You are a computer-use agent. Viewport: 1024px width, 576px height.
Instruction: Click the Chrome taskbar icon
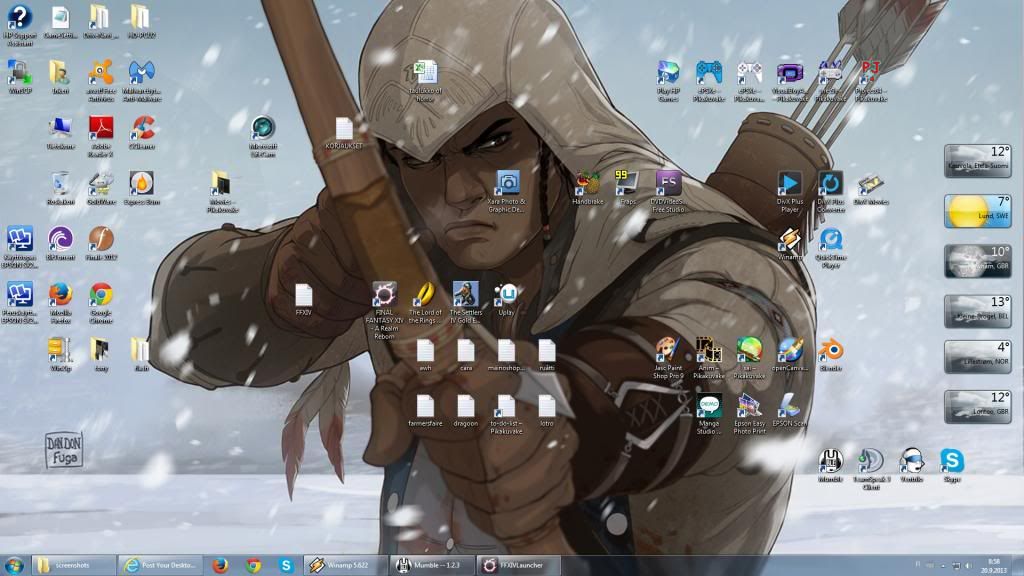click(253, 565)
